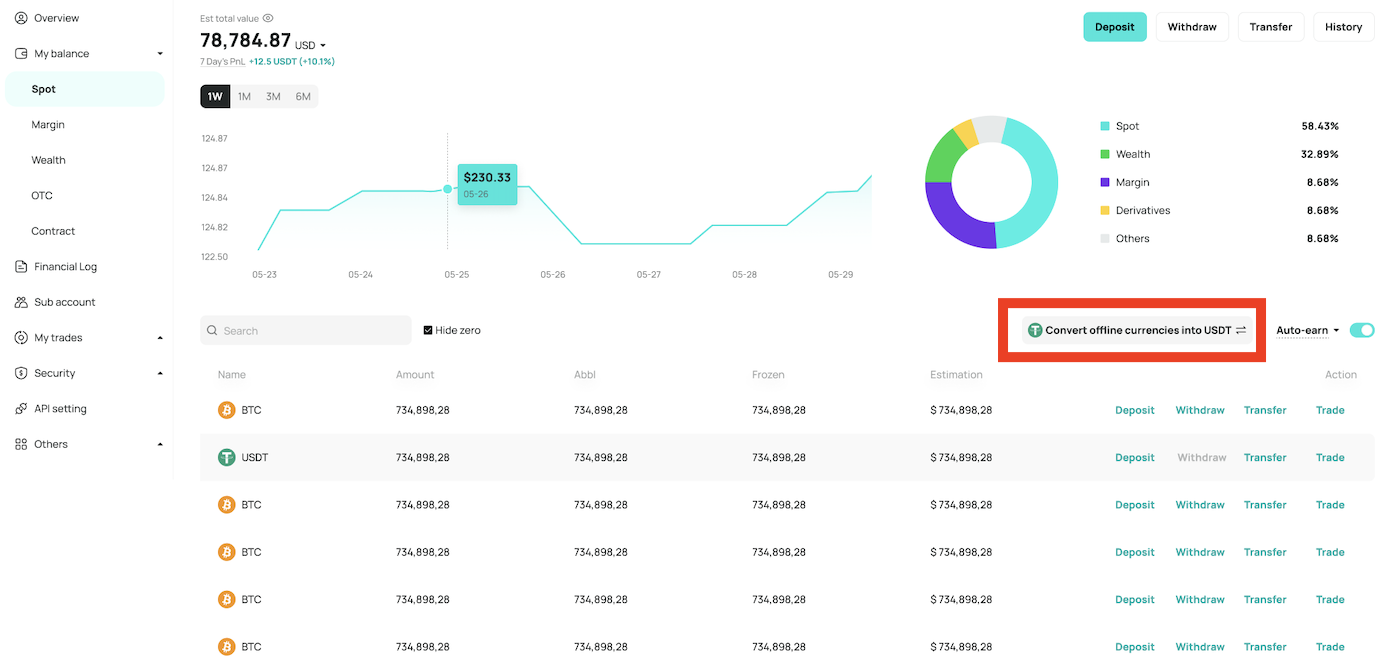Click the USDT coin icon in its row
This screenshot has height=670, width=1388.
(x=227, y=457)
